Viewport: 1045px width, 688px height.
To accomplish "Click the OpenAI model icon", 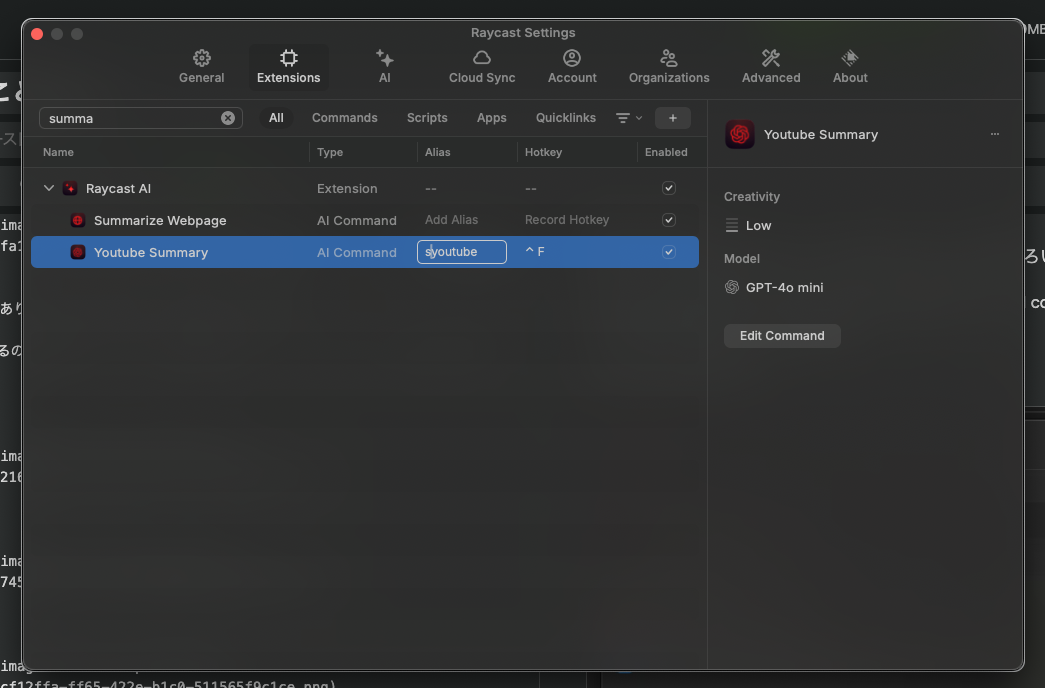I will point(732,287).
